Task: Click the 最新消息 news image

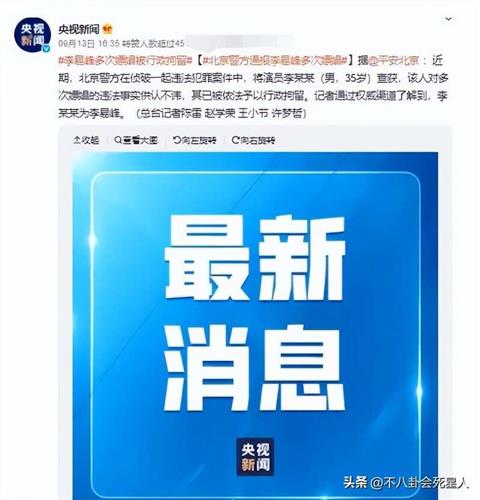Action: click(x=255, y=326)
